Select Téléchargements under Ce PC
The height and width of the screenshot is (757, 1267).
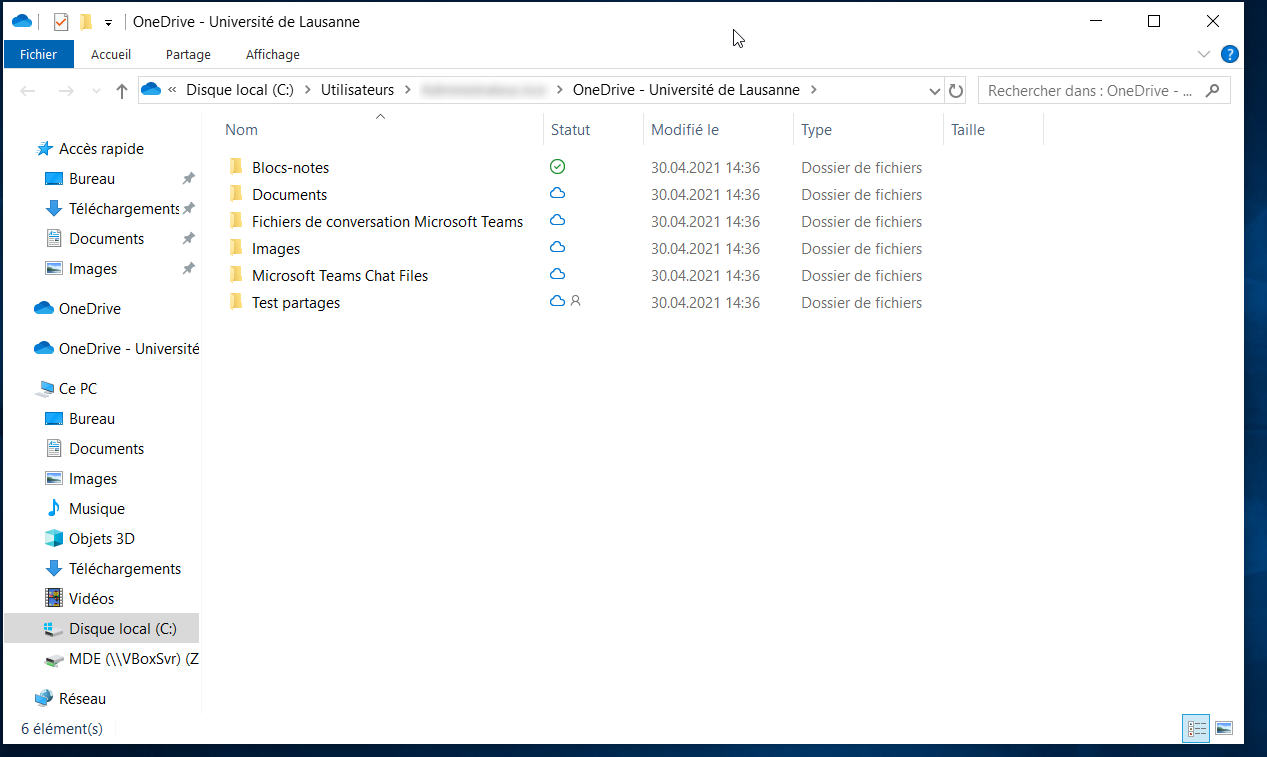[x=125, y=568]
